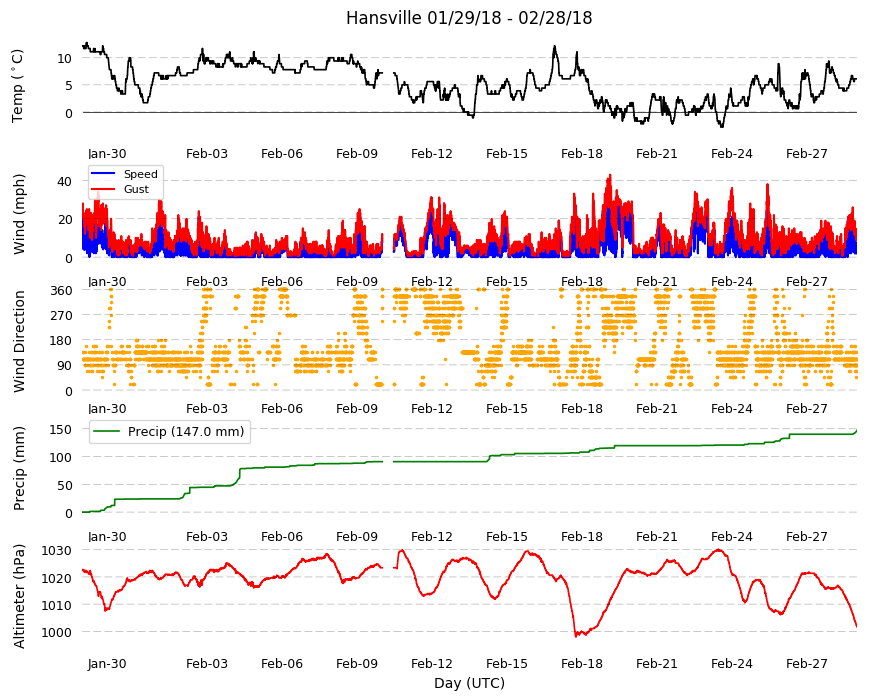This screenshot has width=870, height=700.
Task: Click the Wind (mph) axis label
Action: [x=19, y=214]
